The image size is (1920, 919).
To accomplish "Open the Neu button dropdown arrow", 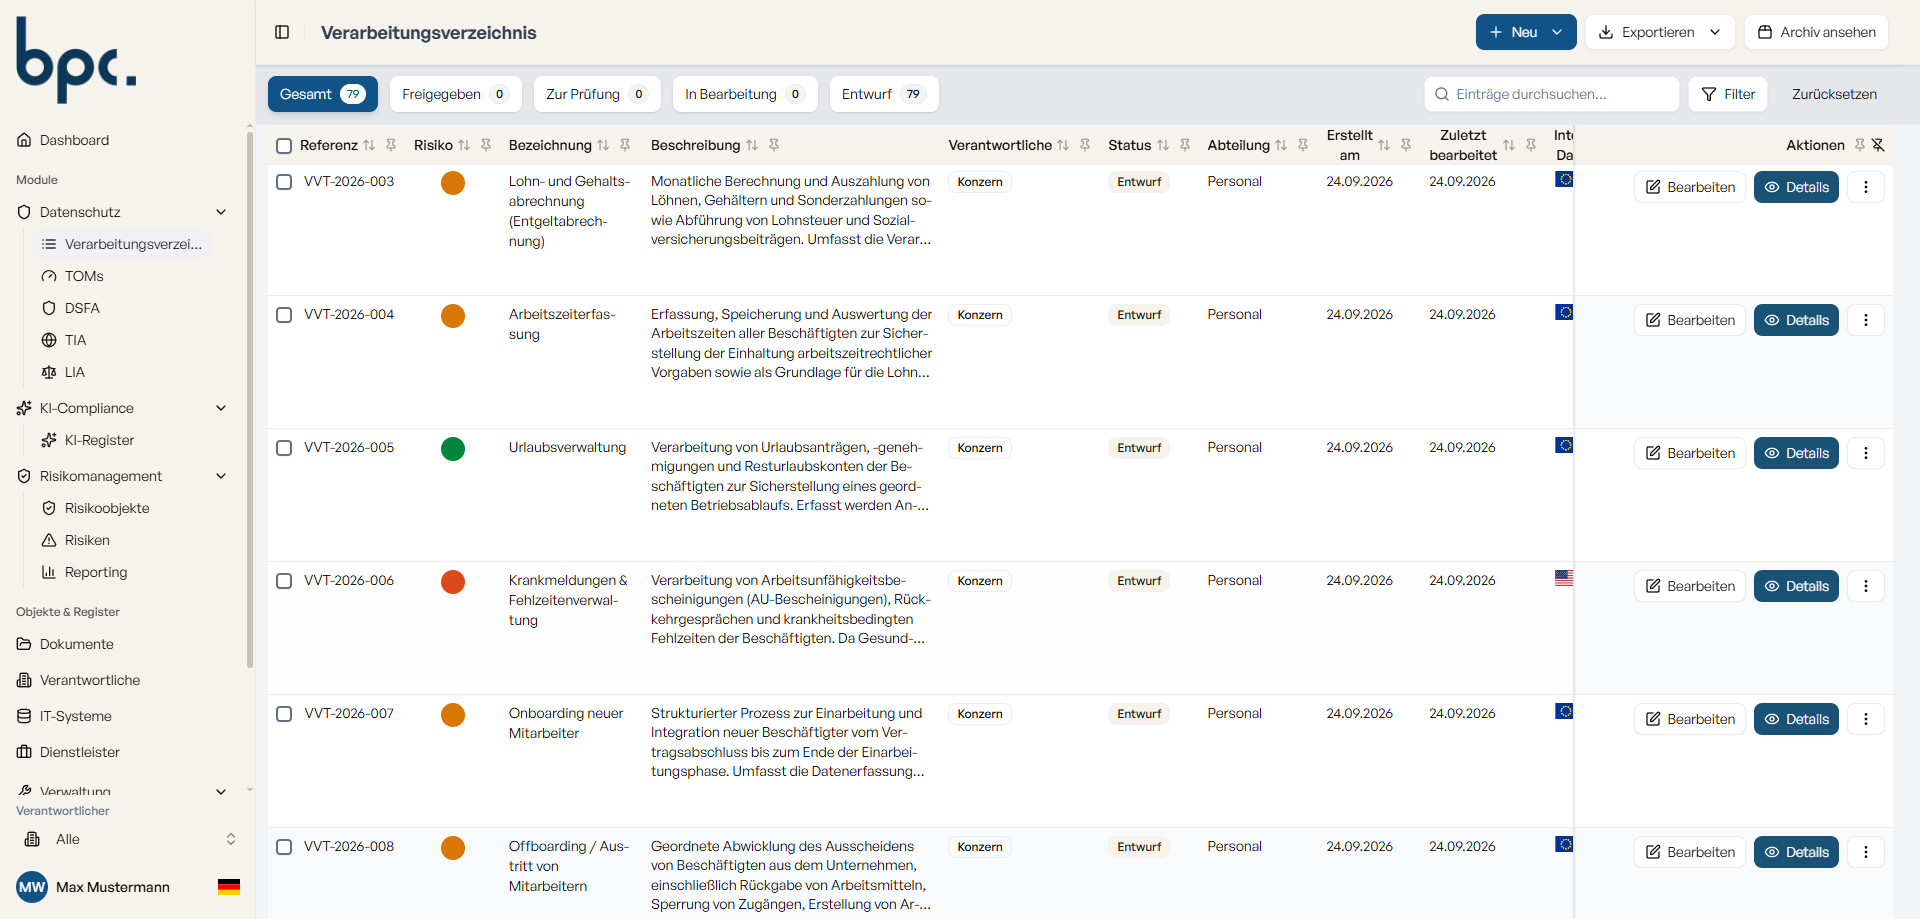I will (x=1557, y=32).
